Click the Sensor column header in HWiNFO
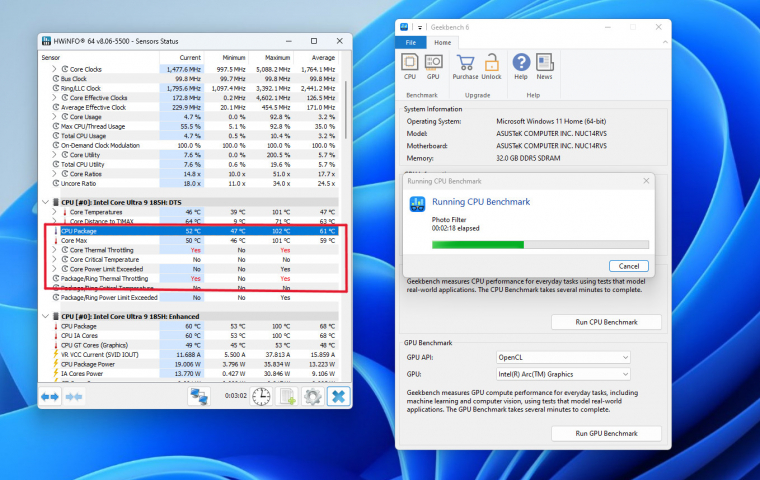The width and height of the screenshot is (760, 480). pyautogui.click(x=99, y=57)
